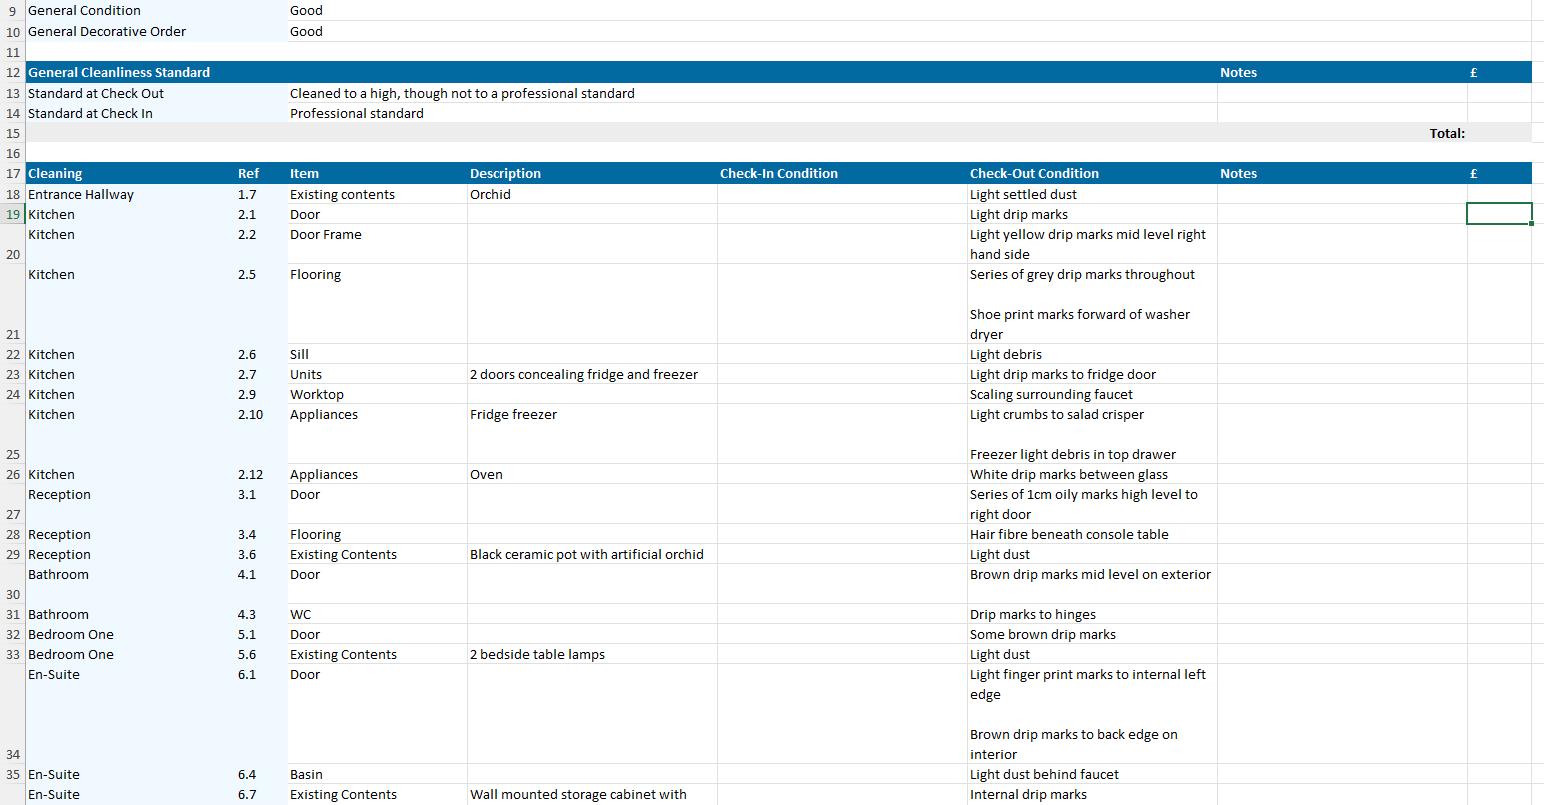The image size is (1544, 805).
Task: Select the "Entrance Hallway" cell
Action: (x=81, y=194)
